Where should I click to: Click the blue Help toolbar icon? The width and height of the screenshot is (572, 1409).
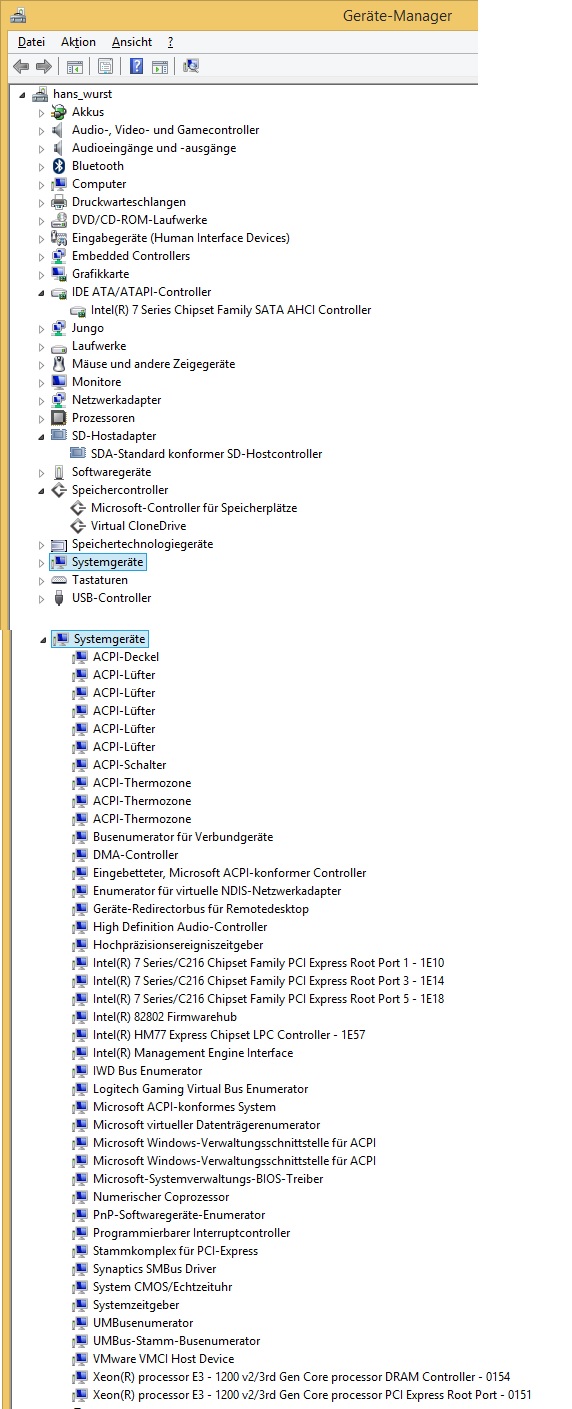click(x=137, y=66)
